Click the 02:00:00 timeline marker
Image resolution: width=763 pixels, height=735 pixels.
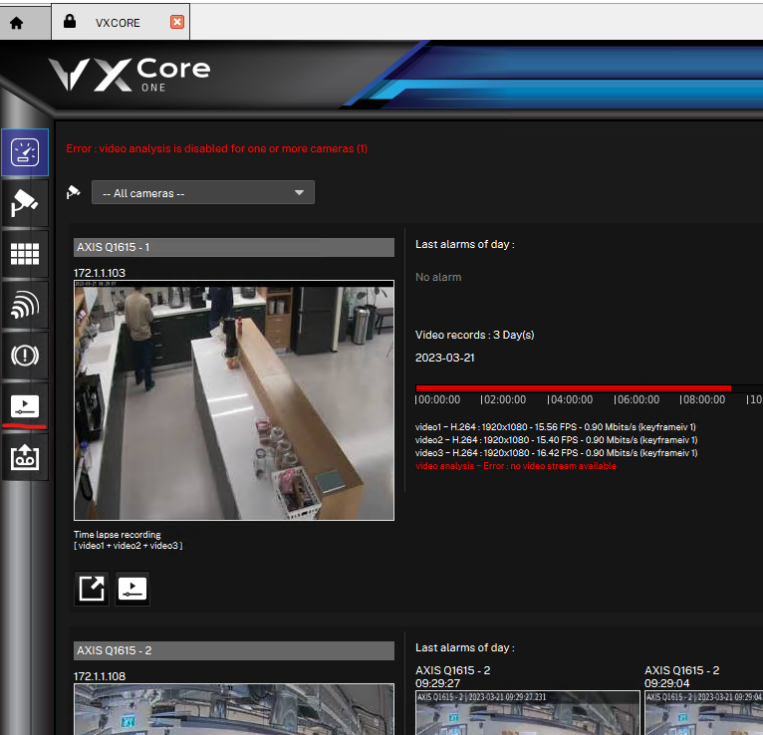tap(503, 400)
